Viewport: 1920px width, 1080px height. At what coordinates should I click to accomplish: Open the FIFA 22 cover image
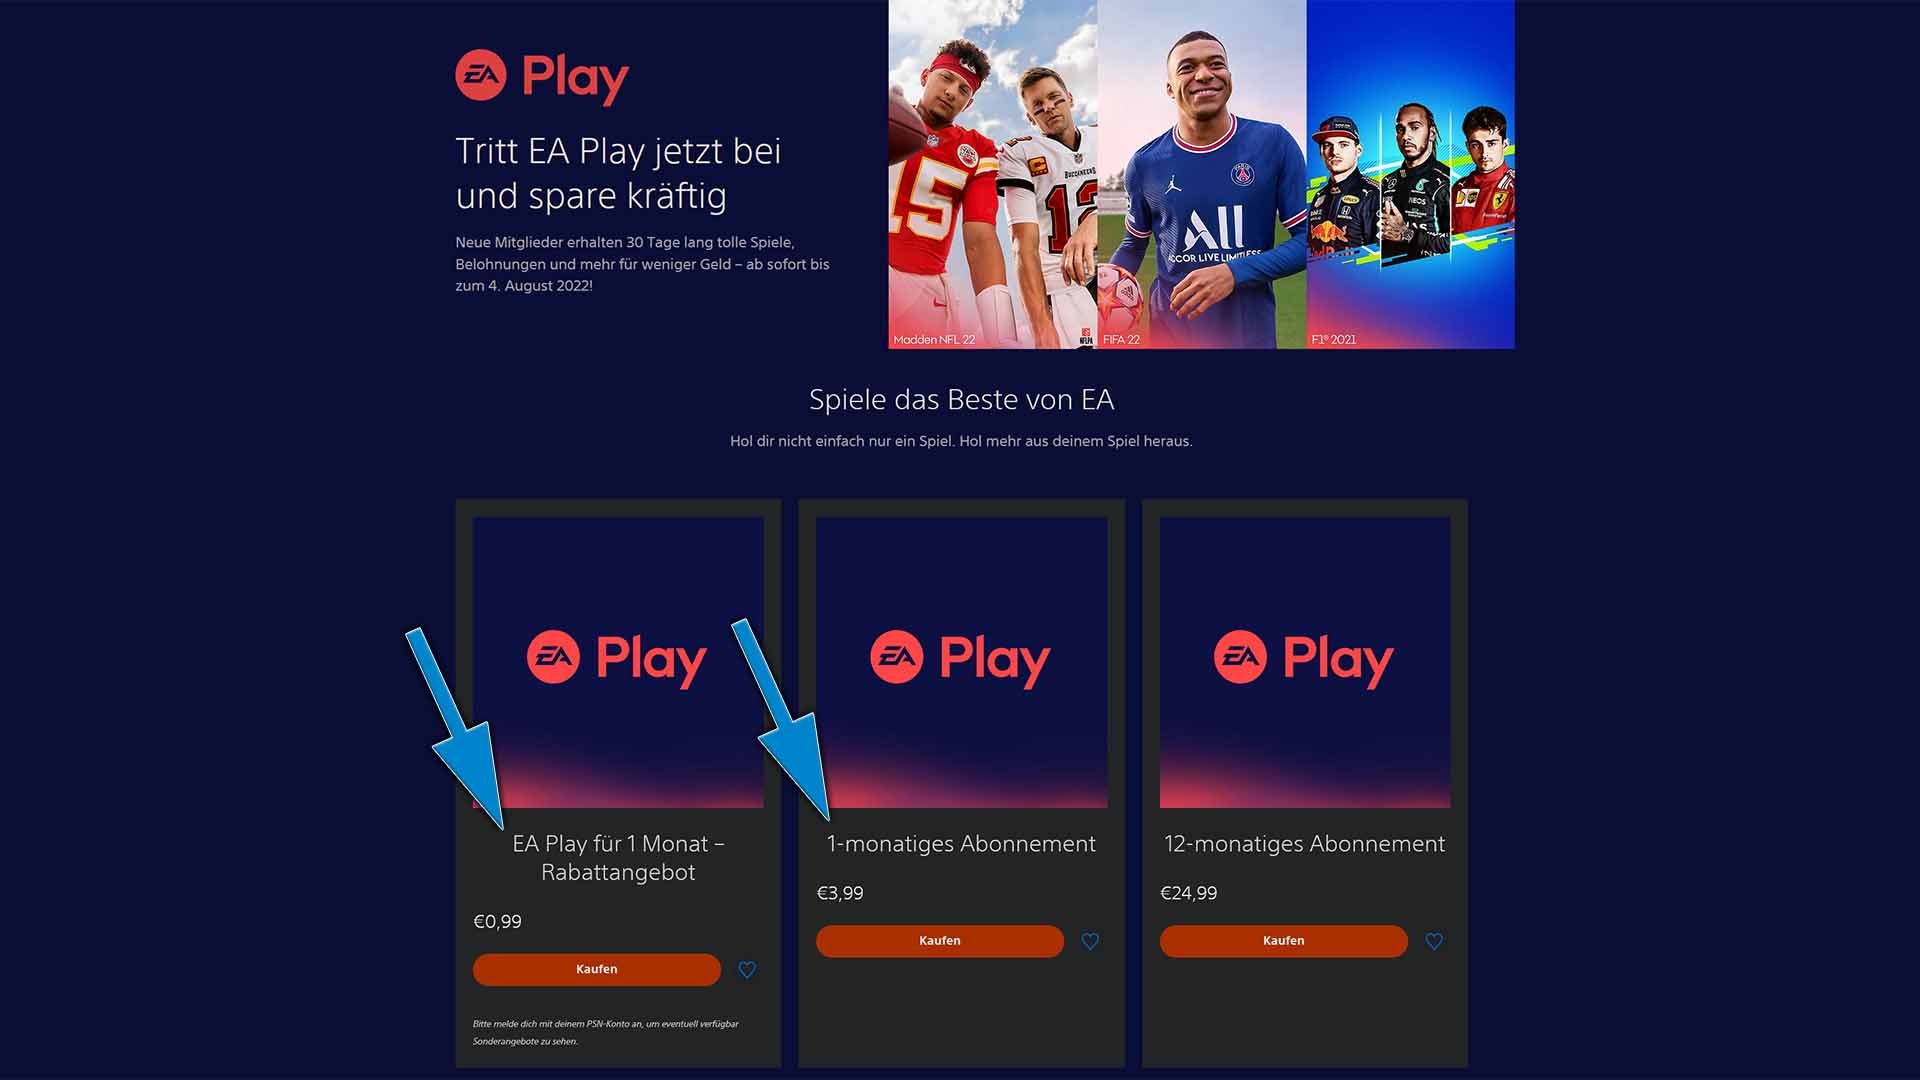click(1202, 174)
